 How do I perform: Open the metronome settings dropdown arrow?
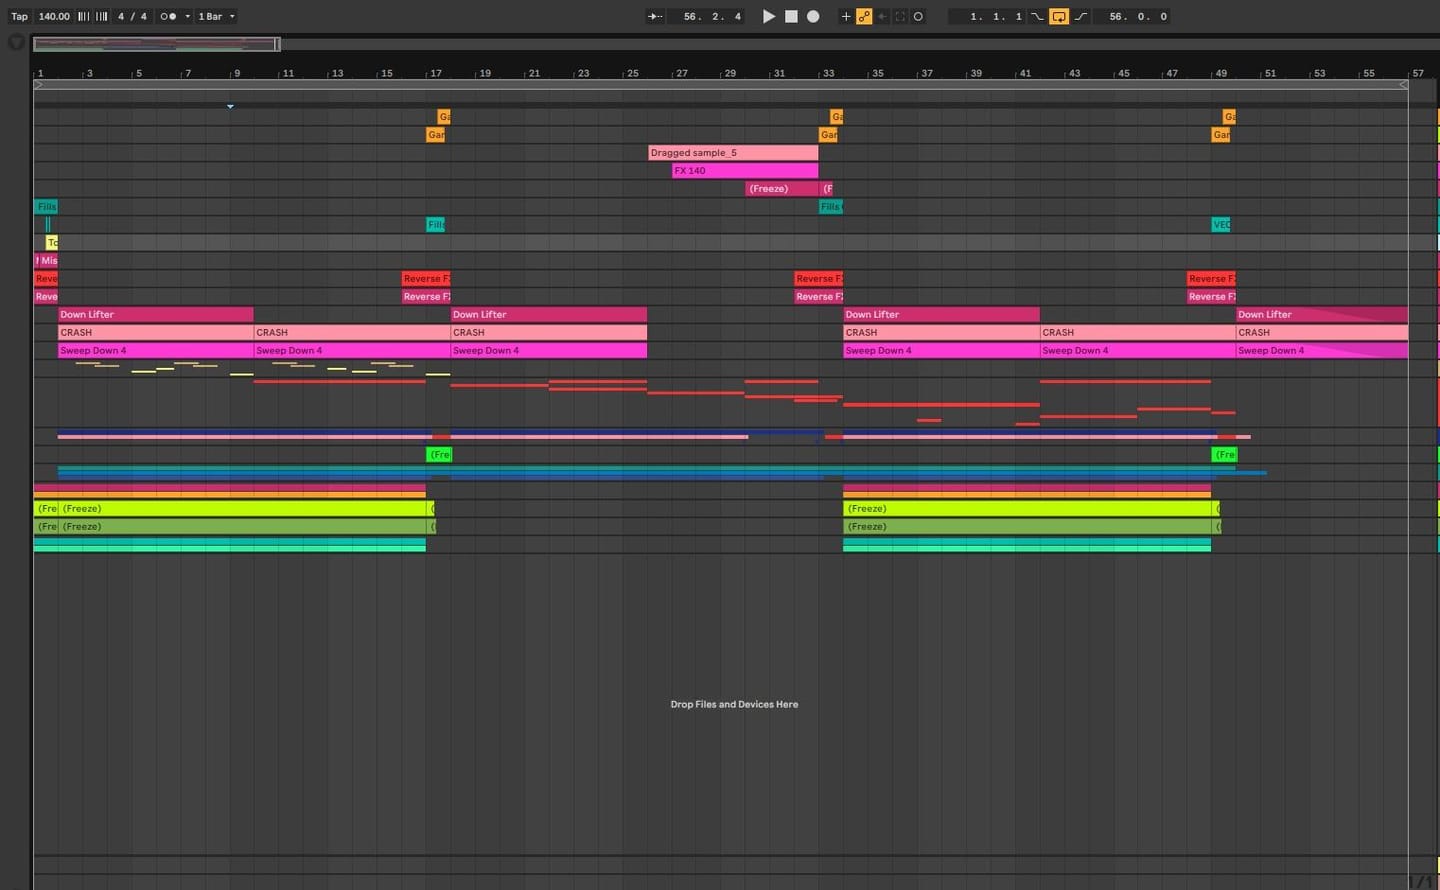click(x=187, y=16)
